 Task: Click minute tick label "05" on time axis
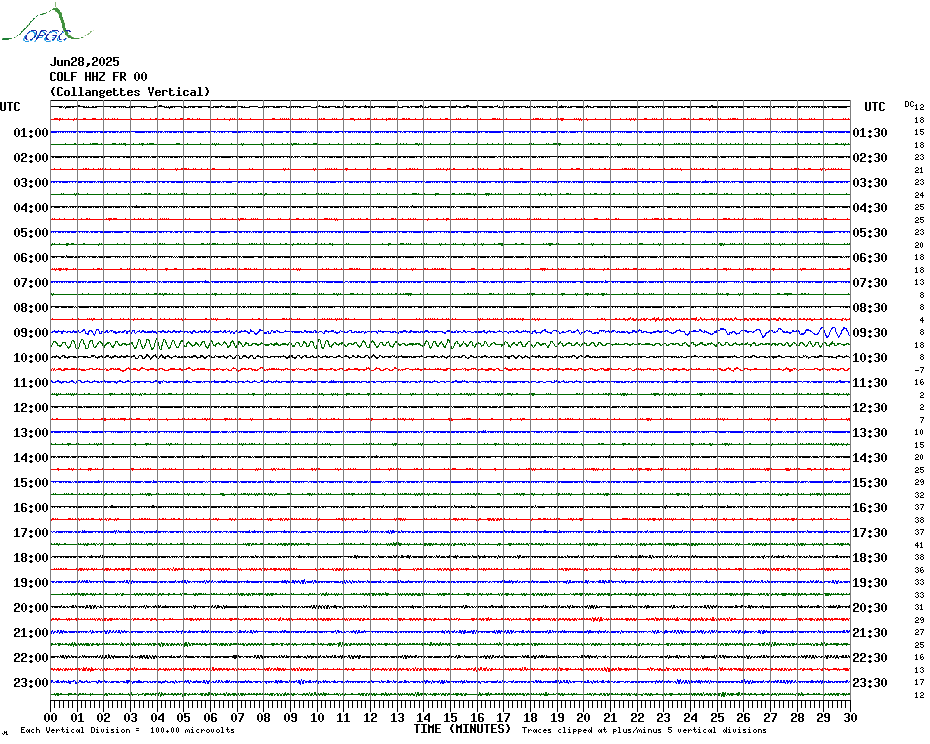(184, 717)
